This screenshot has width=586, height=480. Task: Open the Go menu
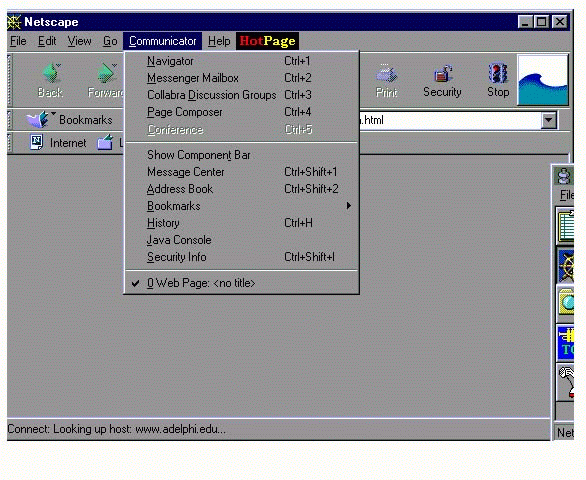[x=110, y=41]
